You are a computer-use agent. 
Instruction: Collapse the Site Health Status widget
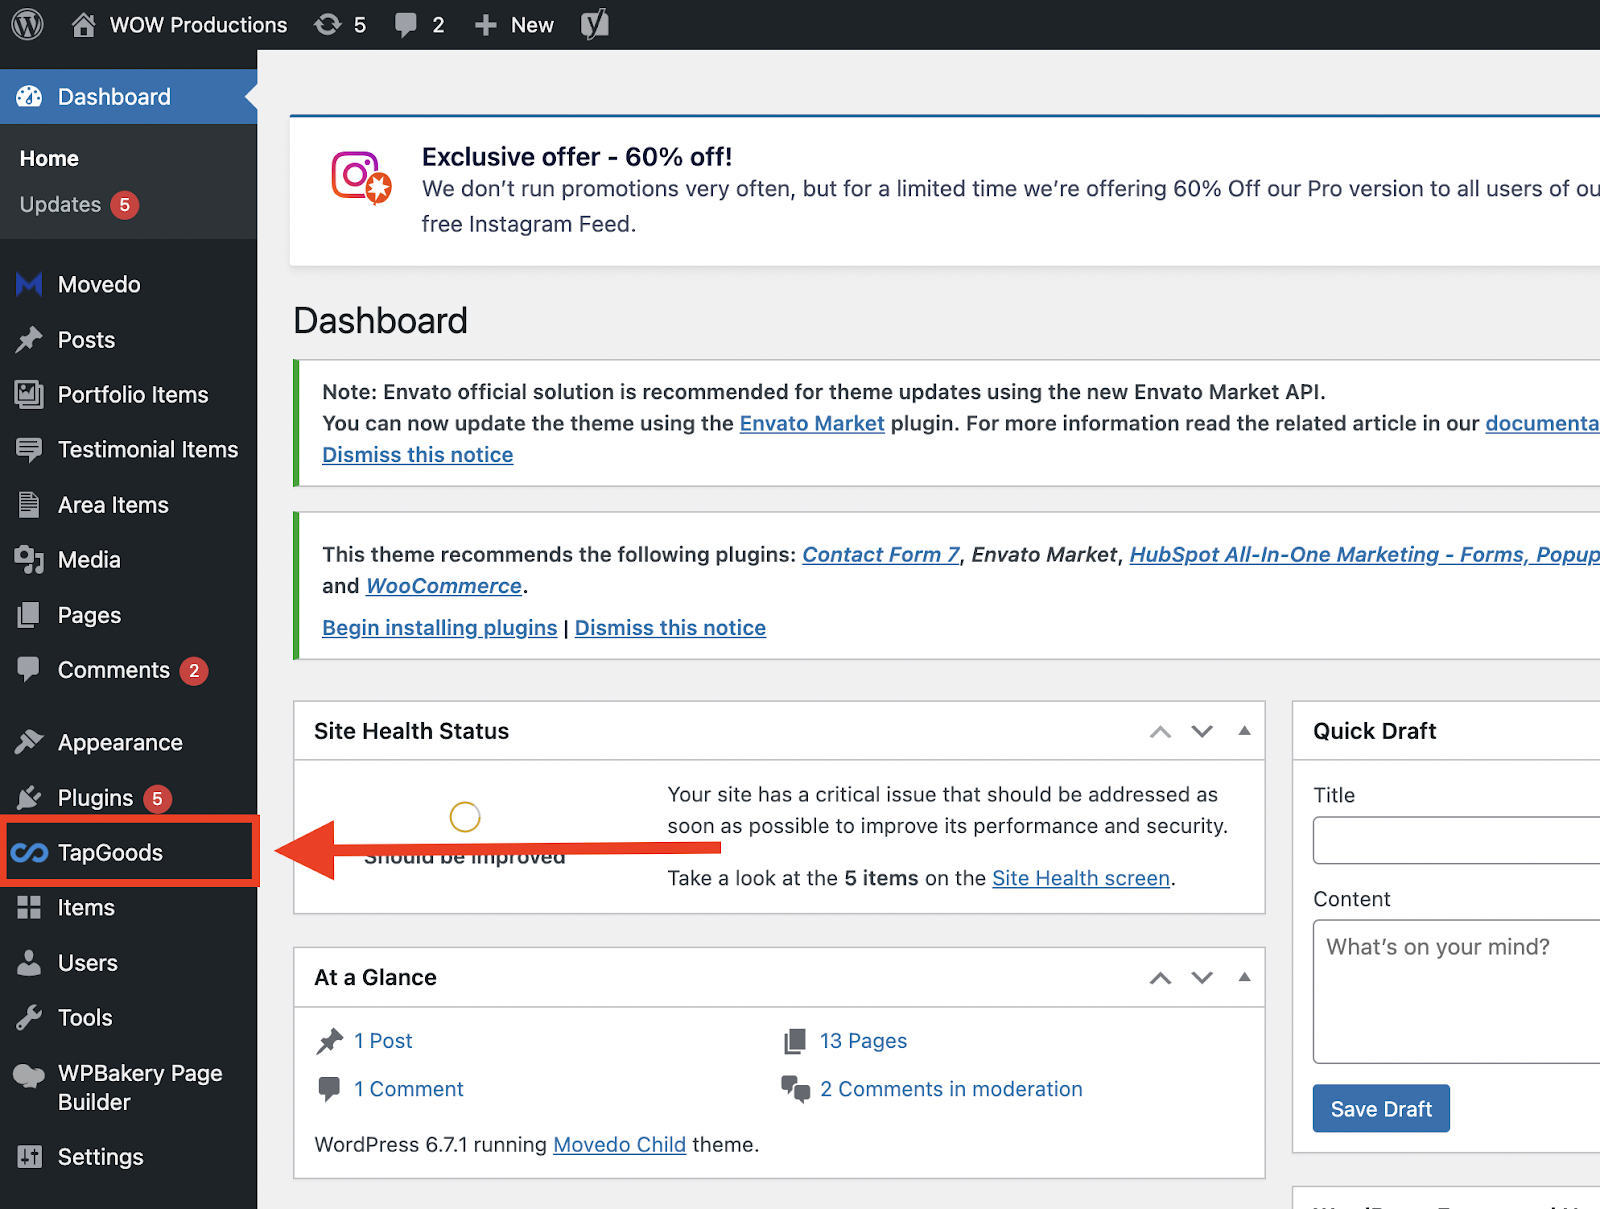1244,731
